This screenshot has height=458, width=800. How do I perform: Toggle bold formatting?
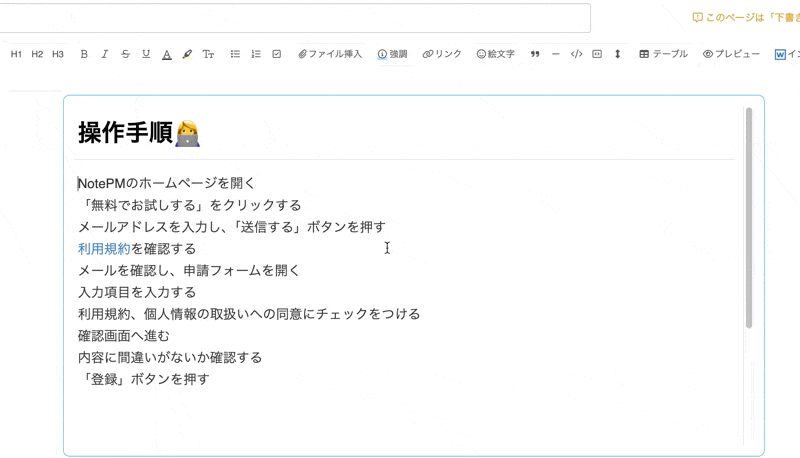84,54
